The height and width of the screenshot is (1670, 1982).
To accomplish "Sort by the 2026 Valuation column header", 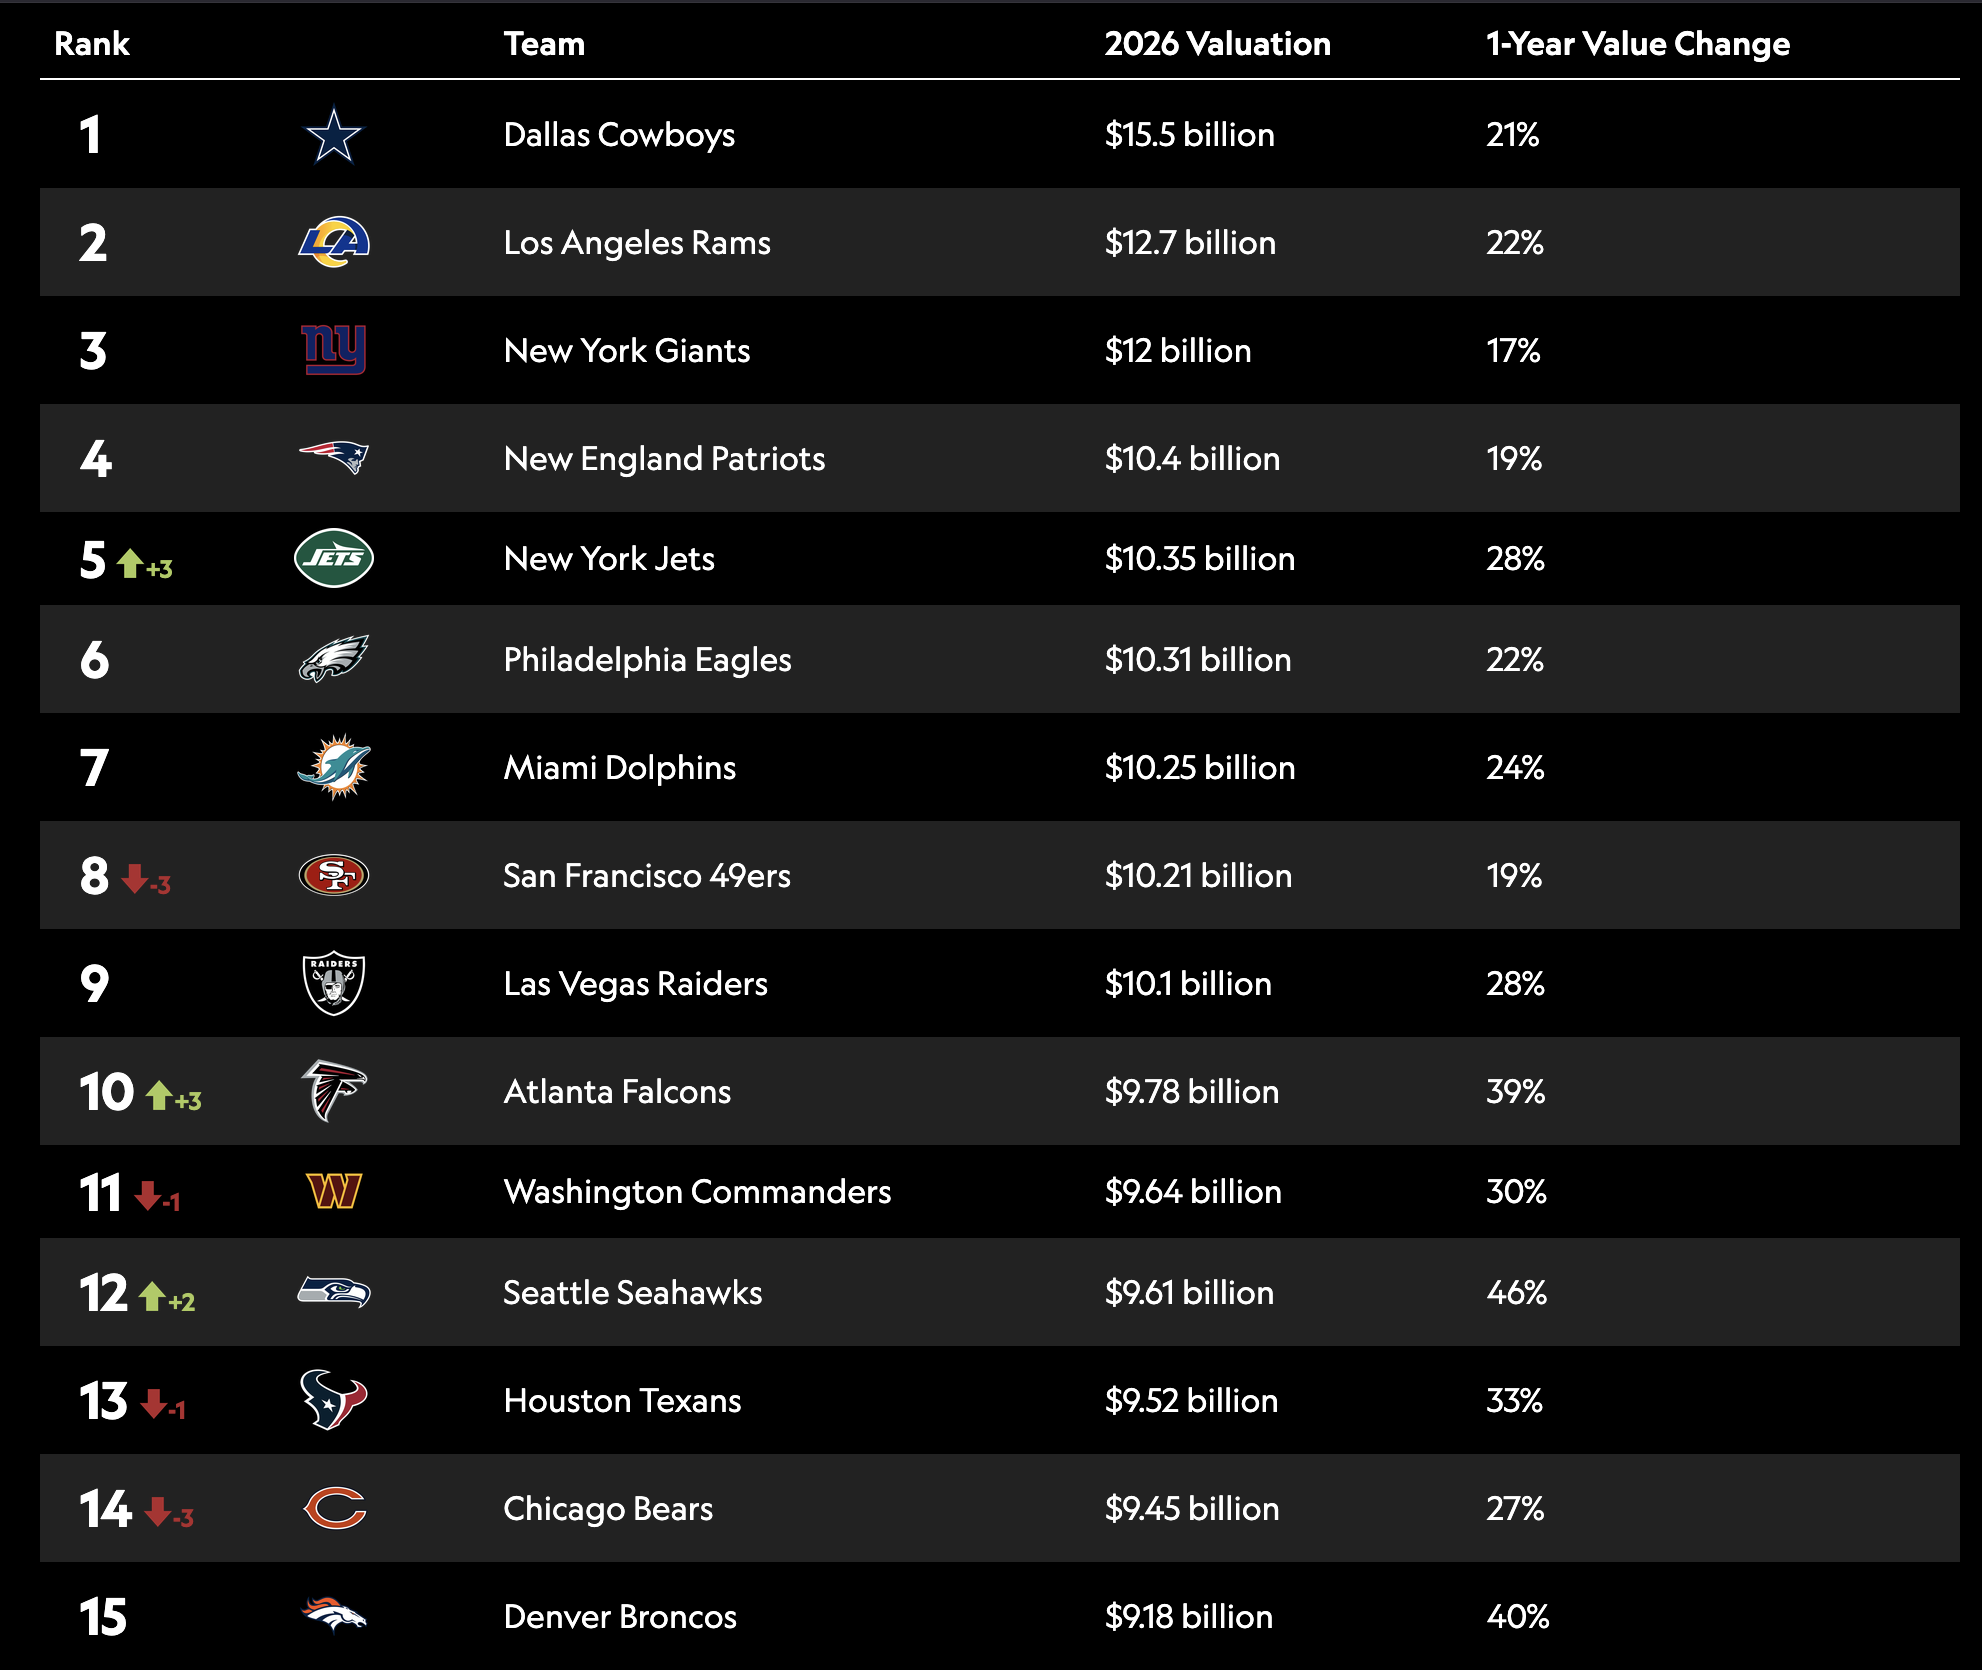I will click(1217, 44).
